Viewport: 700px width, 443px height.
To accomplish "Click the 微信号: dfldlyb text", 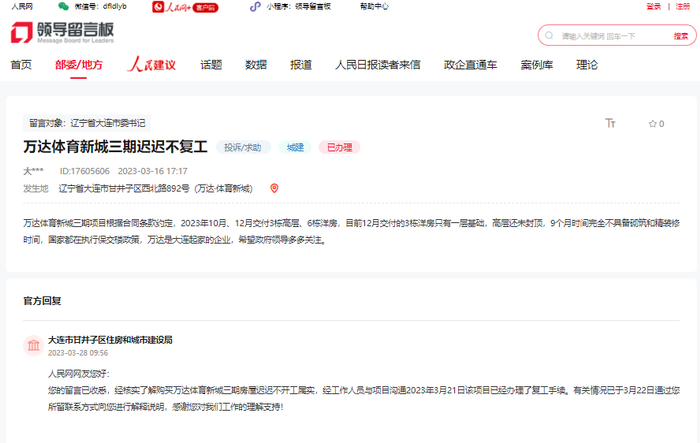I will pos(100,7).
